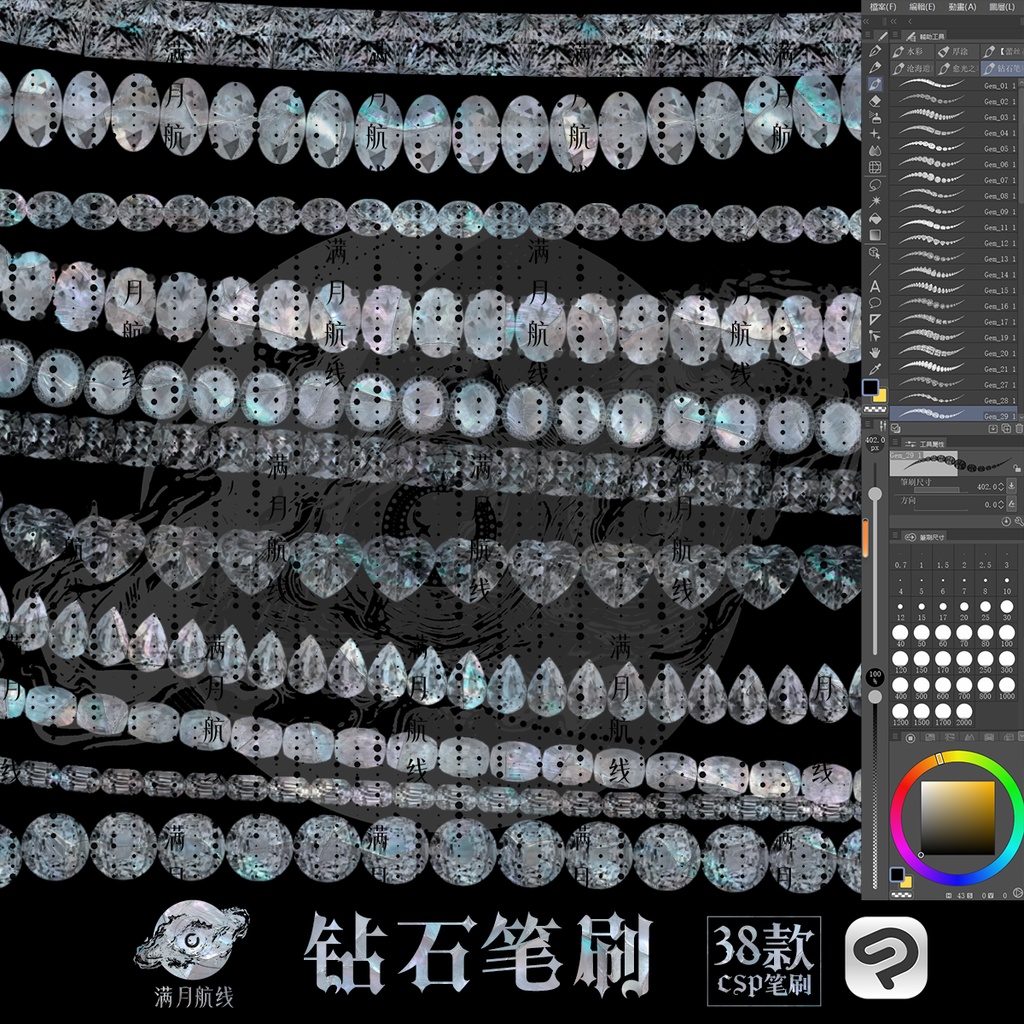Delete the selected sub tool via trash button

click(1019, 429)
